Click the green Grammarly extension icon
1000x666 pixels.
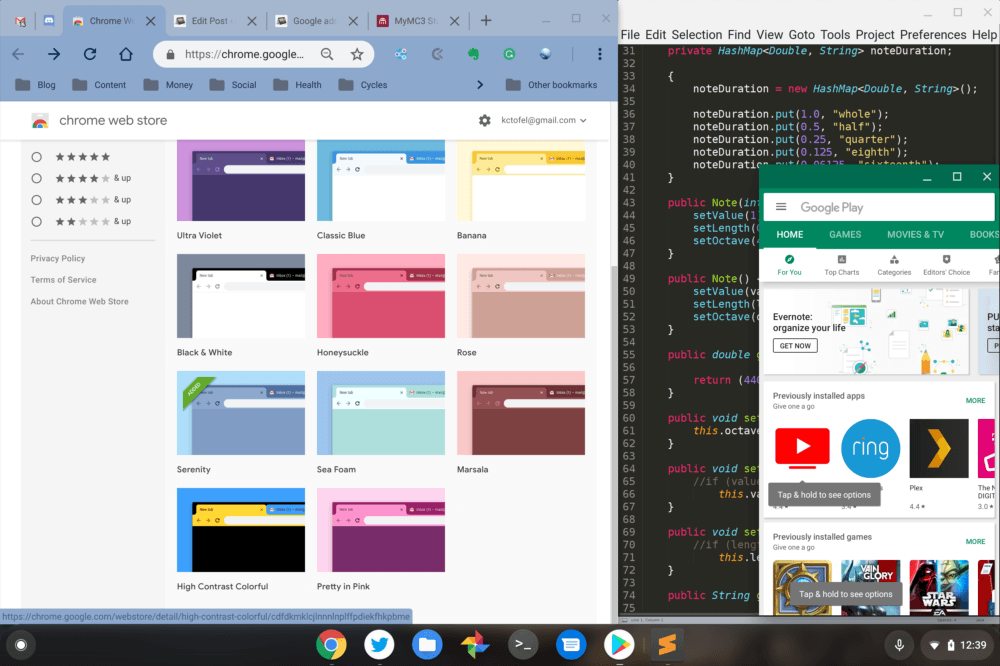point(509,54)
